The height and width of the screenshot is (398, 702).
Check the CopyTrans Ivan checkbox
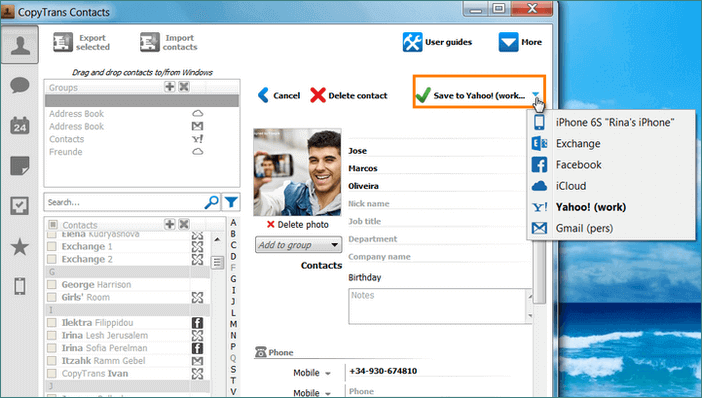[52, 373]
